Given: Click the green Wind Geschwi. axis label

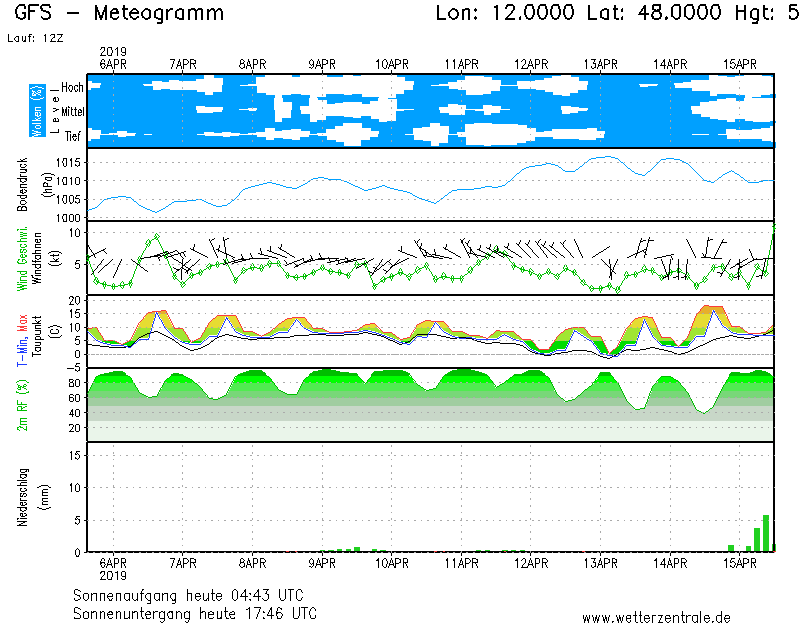Looking at the screenshot, I should click(x=22, y=258).
